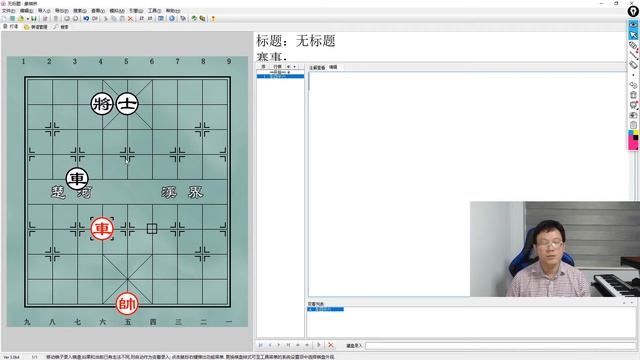
Task: Click the copy toolbar icon
Action: (x=113, y=18)
